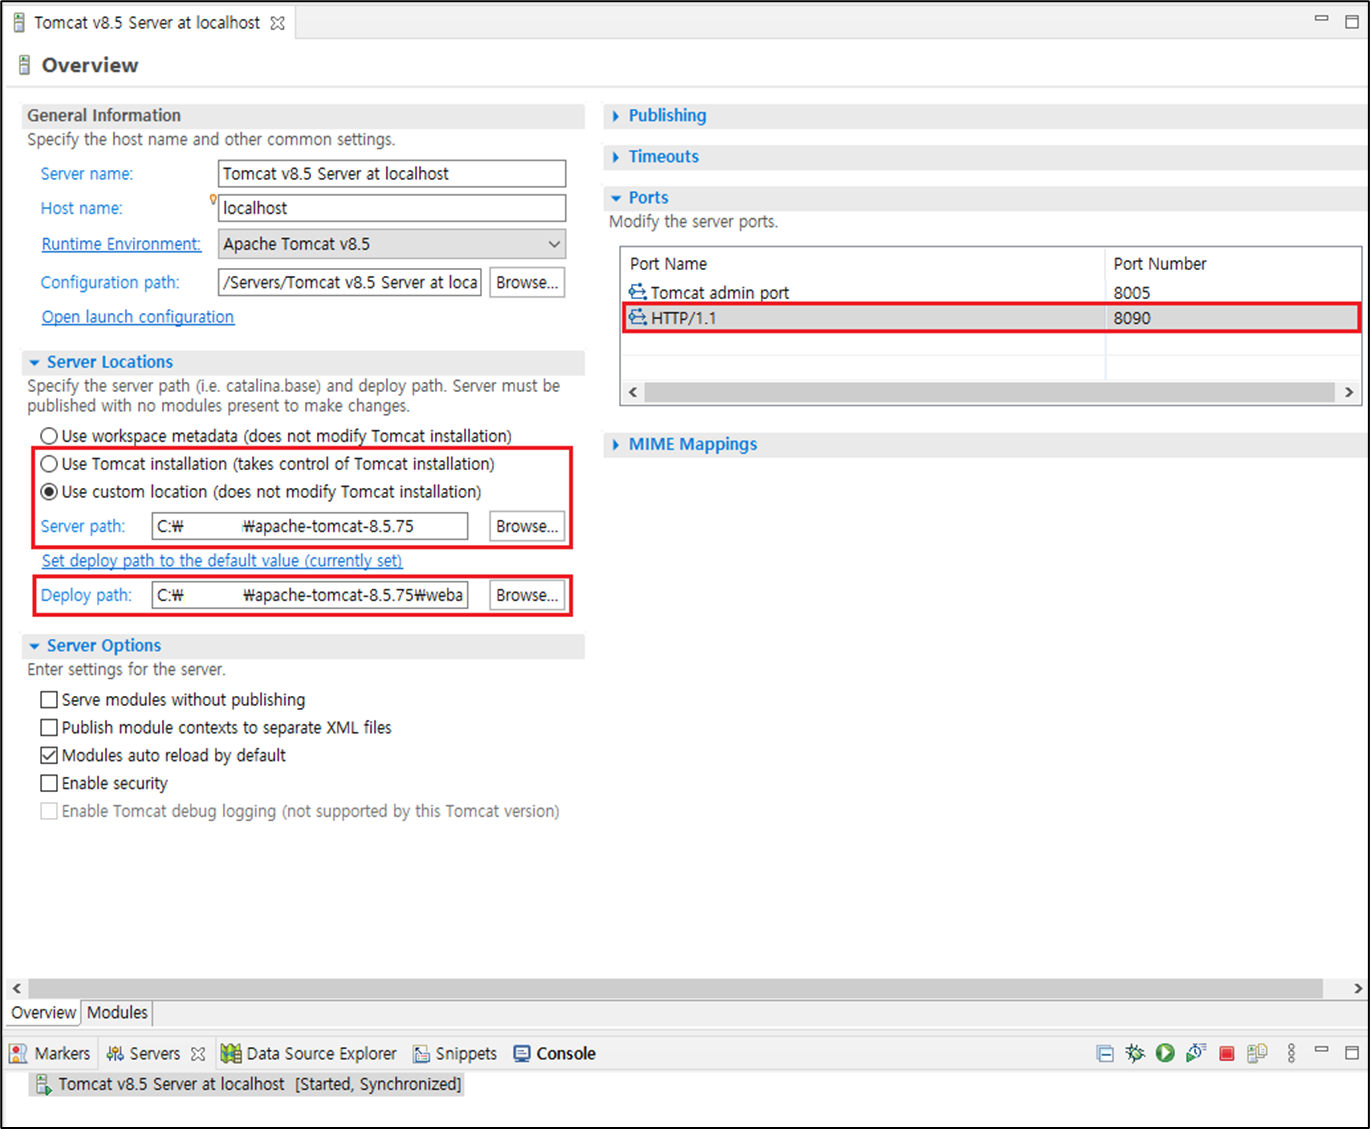The height and width of the screenshot is (1129, 1370).
Task: Browse for the Configuration path
Action: 527,283
